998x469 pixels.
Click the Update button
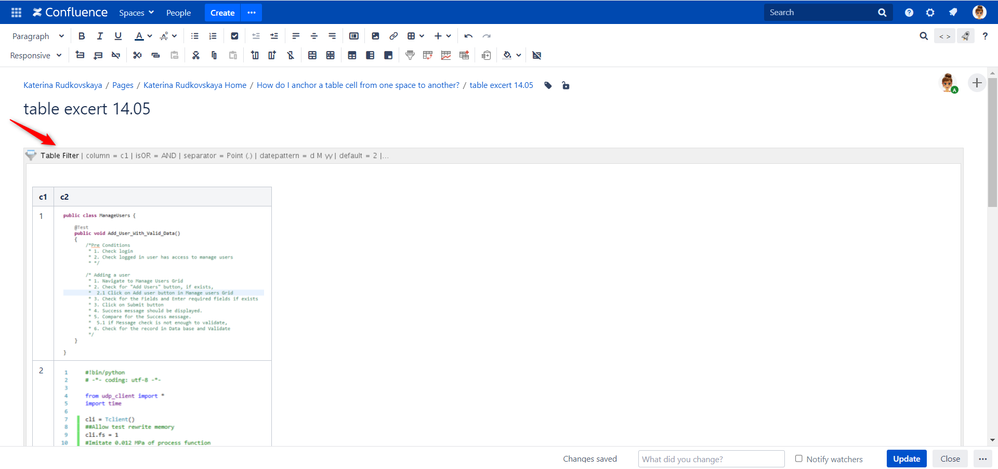(906, 459)
